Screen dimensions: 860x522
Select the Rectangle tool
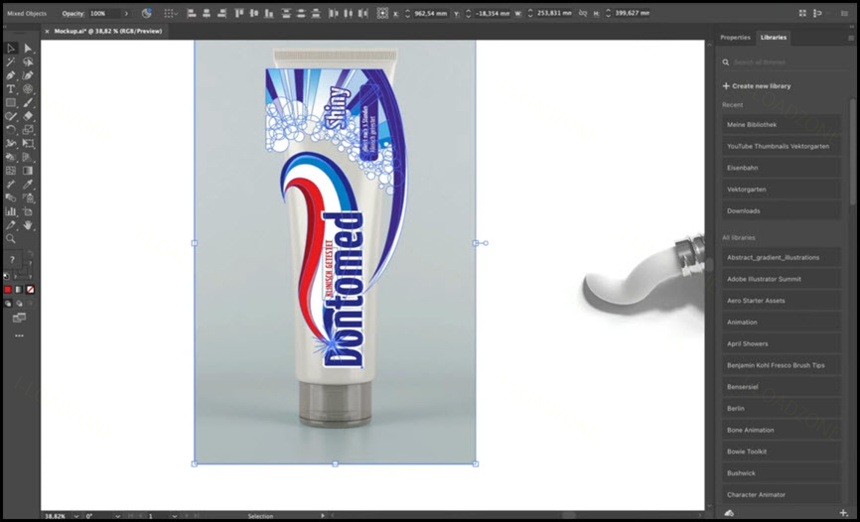click(11, 103)
